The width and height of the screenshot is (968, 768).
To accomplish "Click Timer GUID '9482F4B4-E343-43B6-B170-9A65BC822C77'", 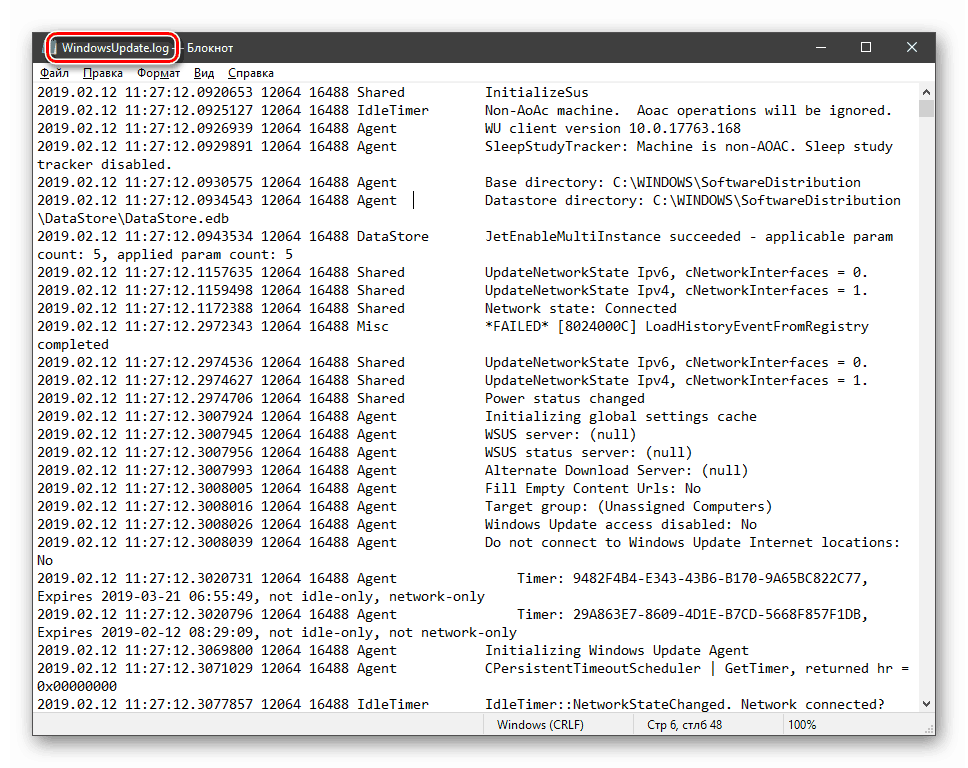I will tap(716, 578).
